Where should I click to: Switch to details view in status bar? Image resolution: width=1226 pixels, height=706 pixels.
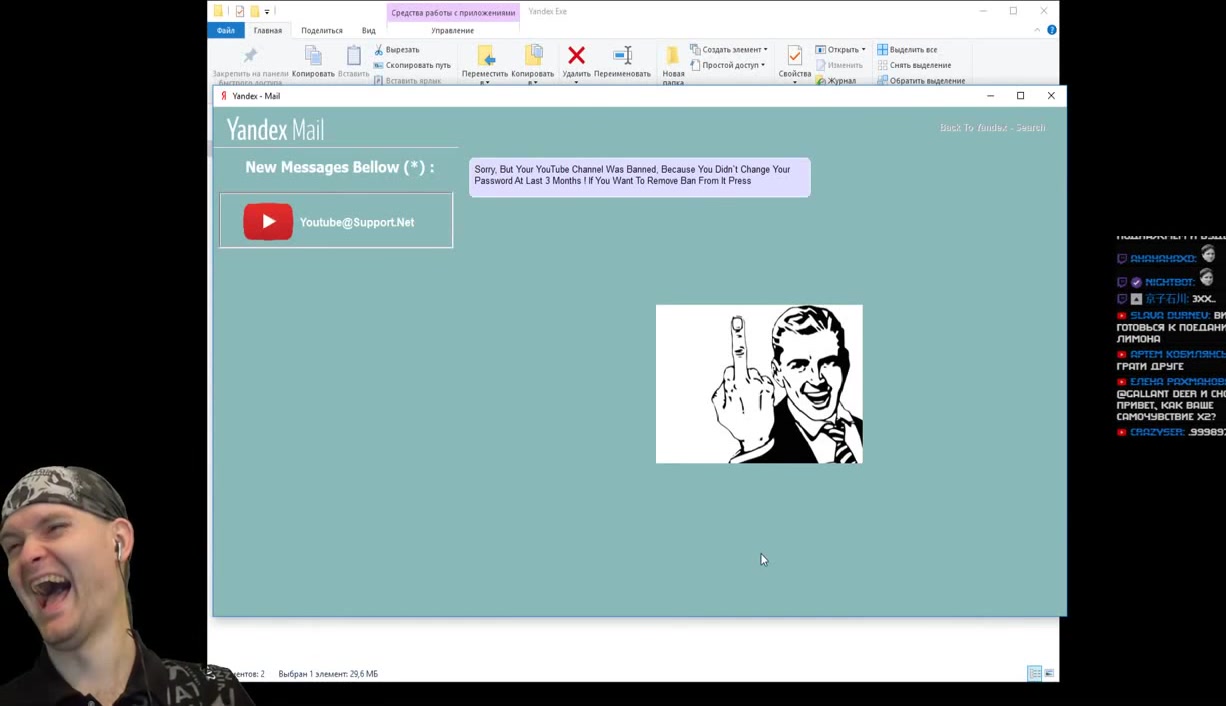tap(1034, 674)
